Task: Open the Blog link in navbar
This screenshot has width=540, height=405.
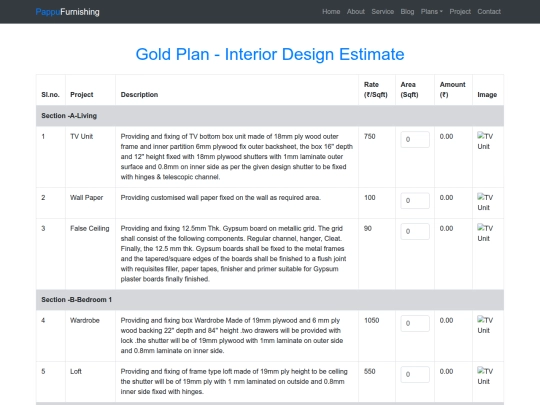Action: point(407,12)
